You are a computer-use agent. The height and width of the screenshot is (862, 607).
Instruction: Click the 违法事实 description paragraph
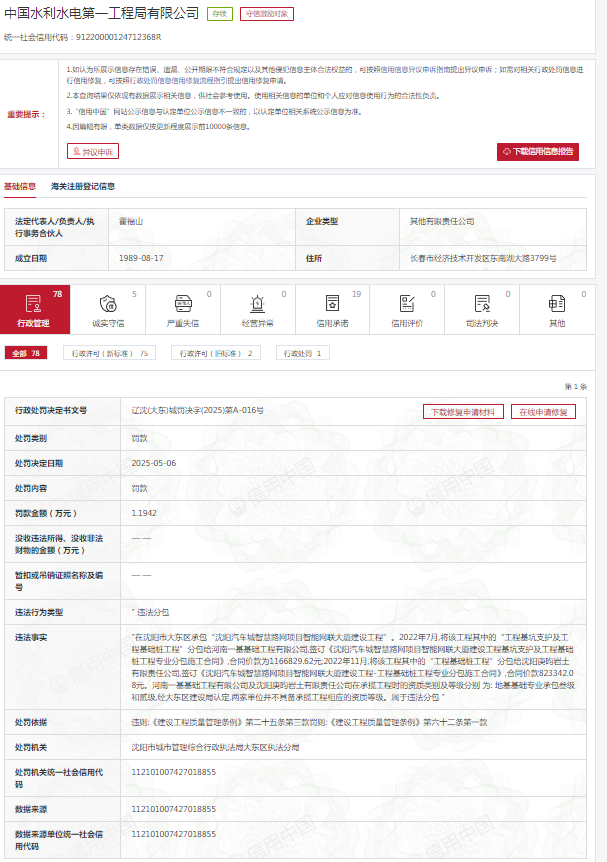click(x=353, y=667)
